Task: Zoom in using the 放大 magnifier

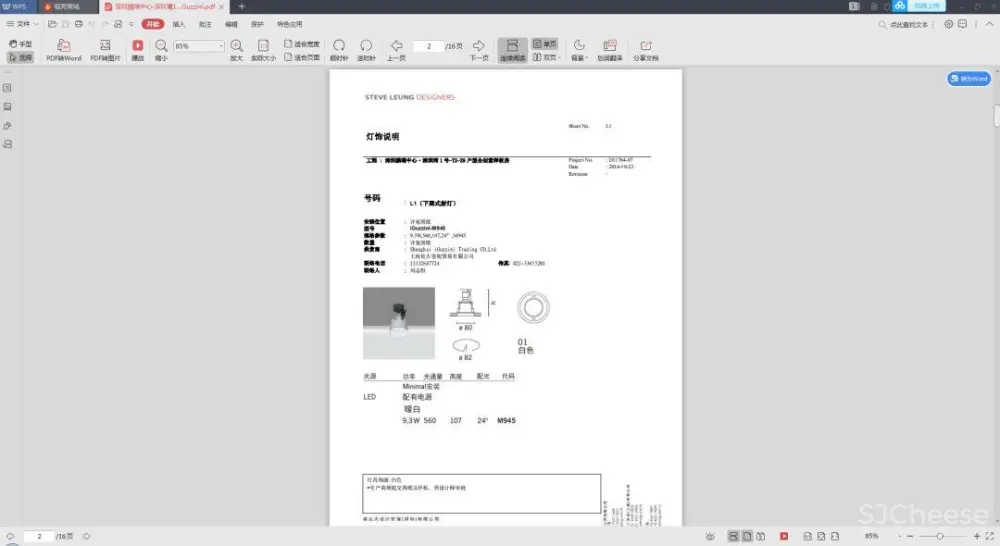Action: point(237,46)
